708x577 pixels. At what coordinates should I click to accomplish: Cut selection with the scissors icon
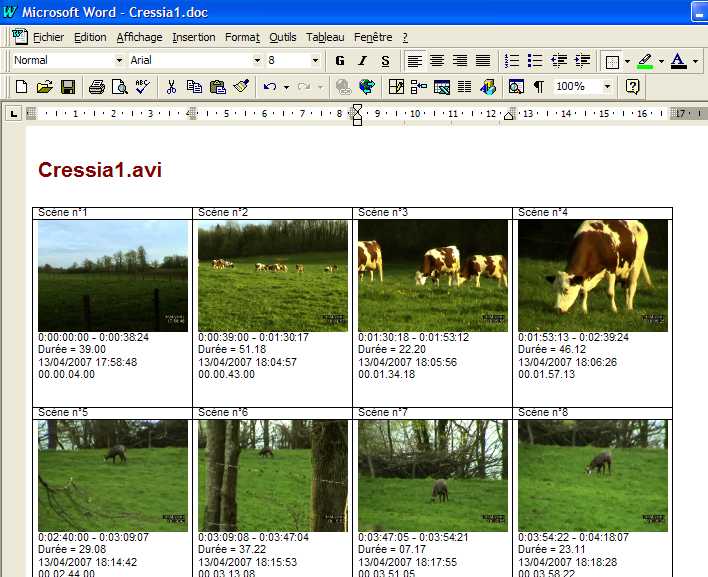click(x=171, y=86)
